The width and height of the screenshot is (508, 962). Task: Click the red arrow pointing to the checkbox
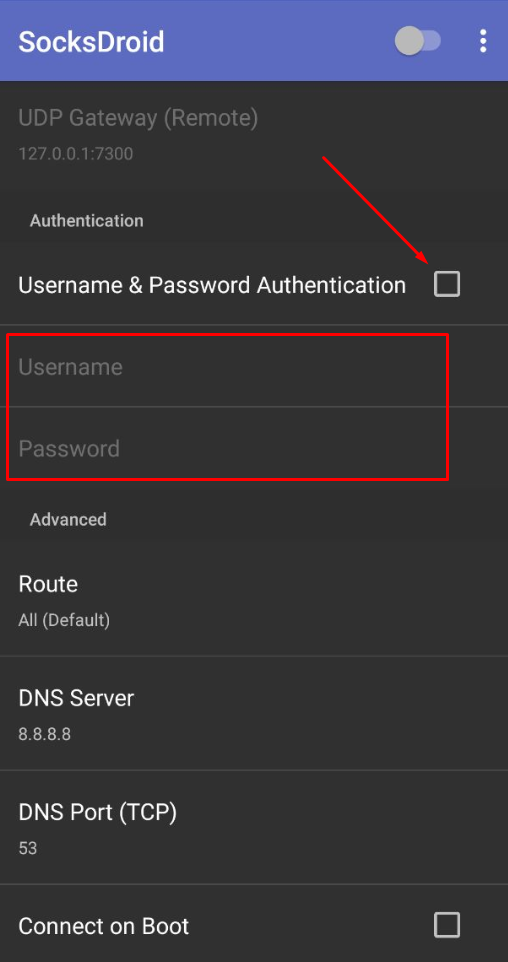click(375, 210)
